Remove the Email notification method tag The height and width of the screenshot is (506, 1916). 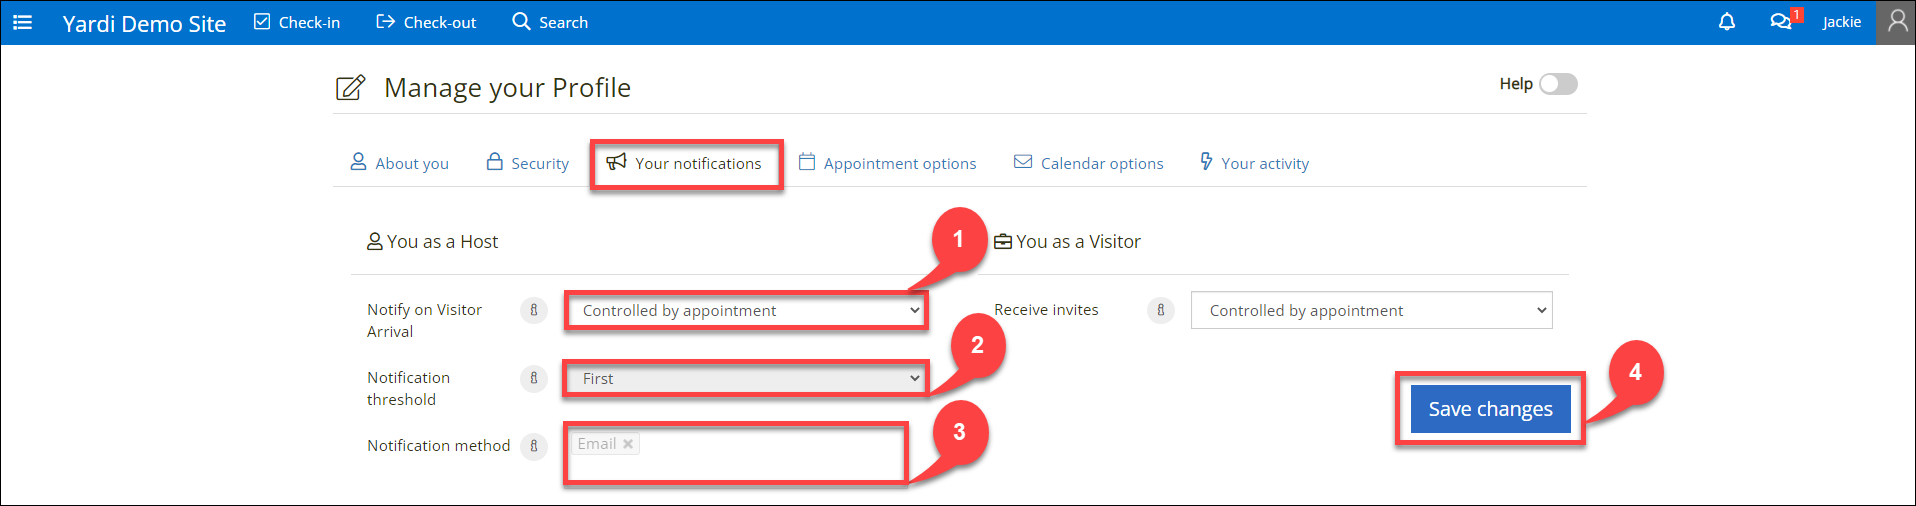pyautogui.click(x=628, y=444)
